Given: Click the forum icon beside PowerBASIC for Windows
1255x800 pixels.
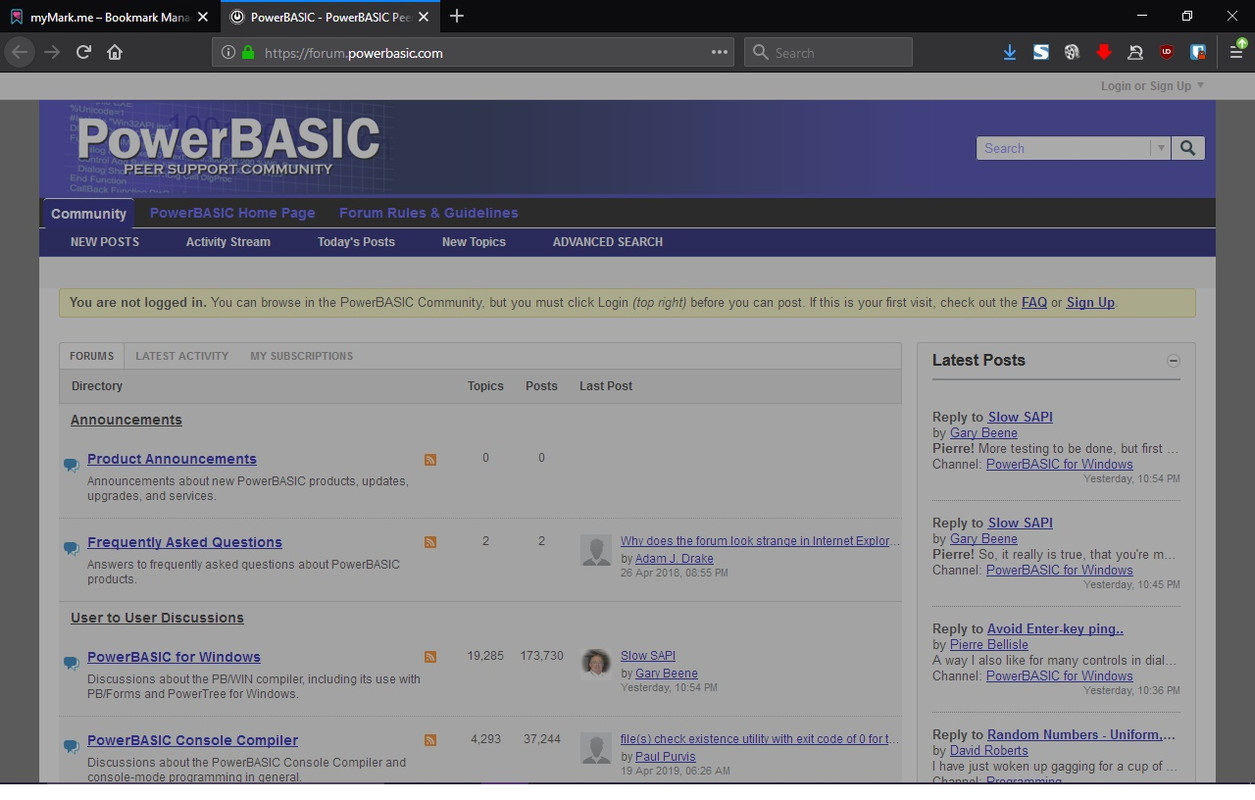Looking at the screenshot, I should click(x=71, y=663).
